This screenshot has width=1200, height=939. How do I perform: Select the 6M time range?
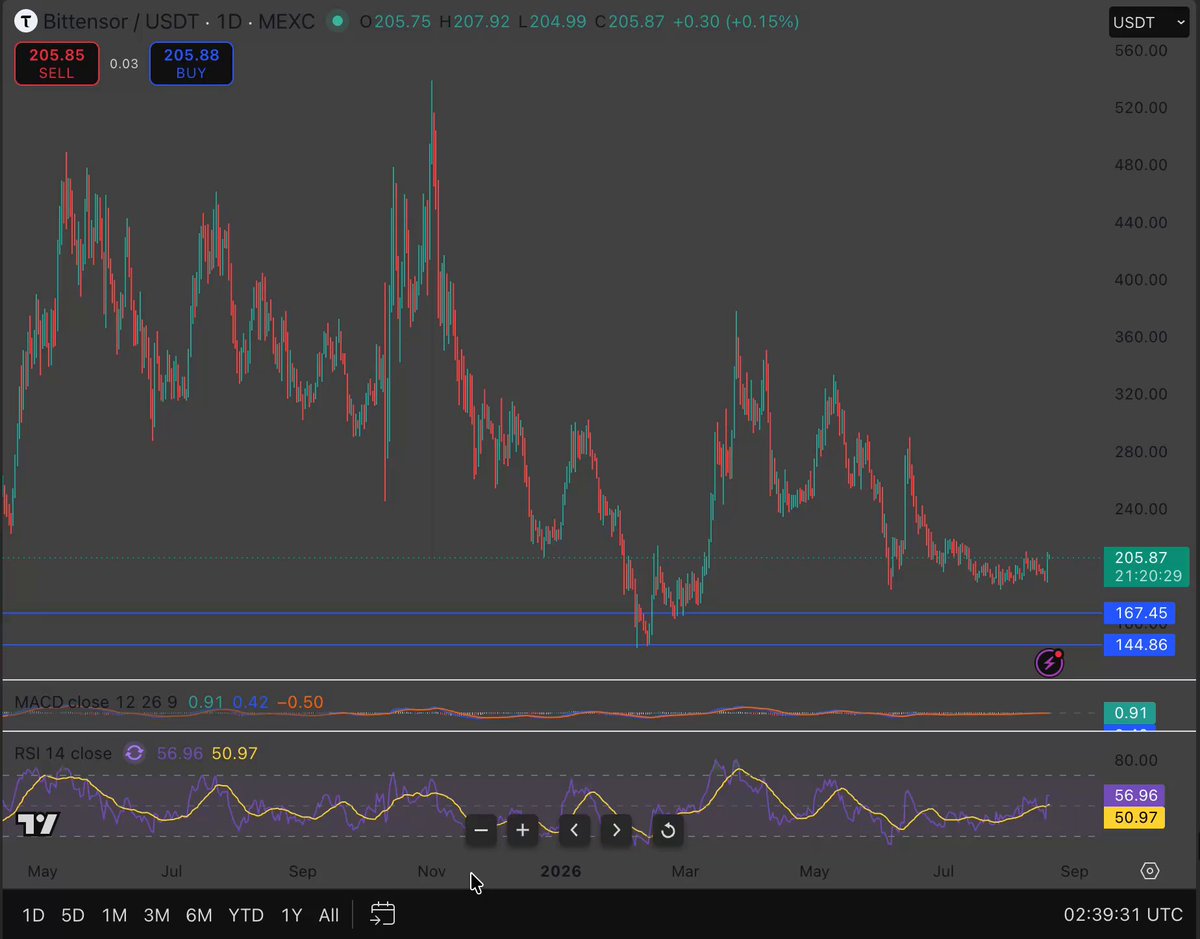tap(199, 915)
